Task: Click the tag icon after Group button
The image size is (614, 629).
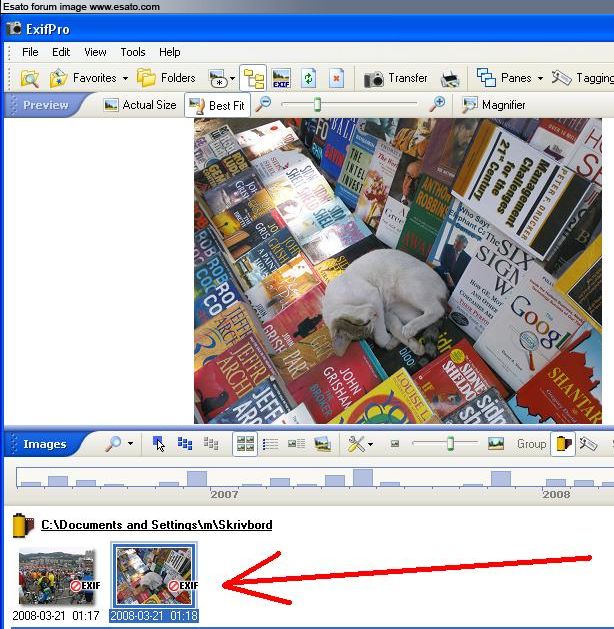Action: [x=588, y=444]
